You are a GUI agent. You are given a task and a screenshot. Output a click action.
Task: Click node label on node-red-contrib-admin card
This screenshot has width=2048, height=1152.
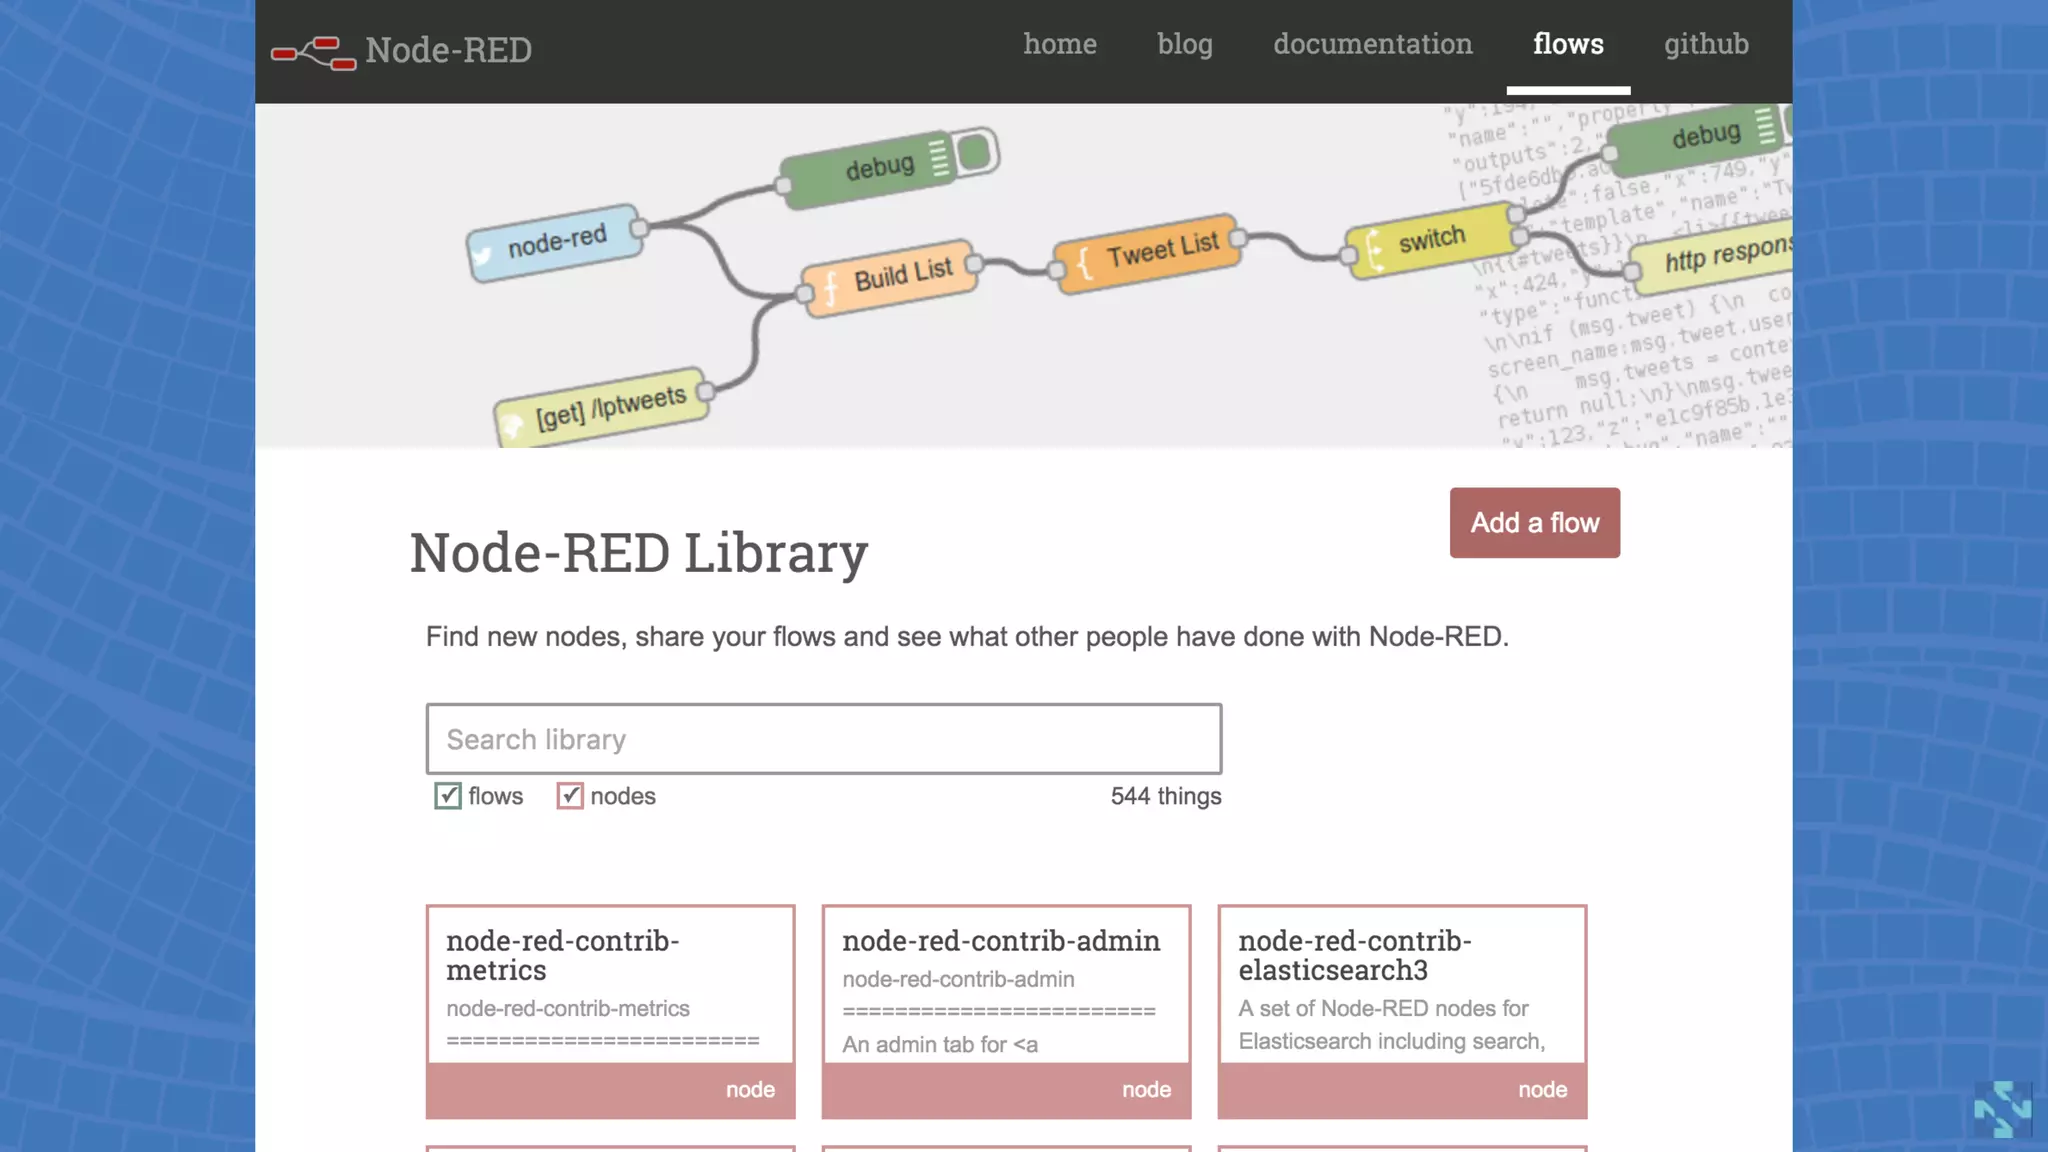(x=1146, y=1090)
